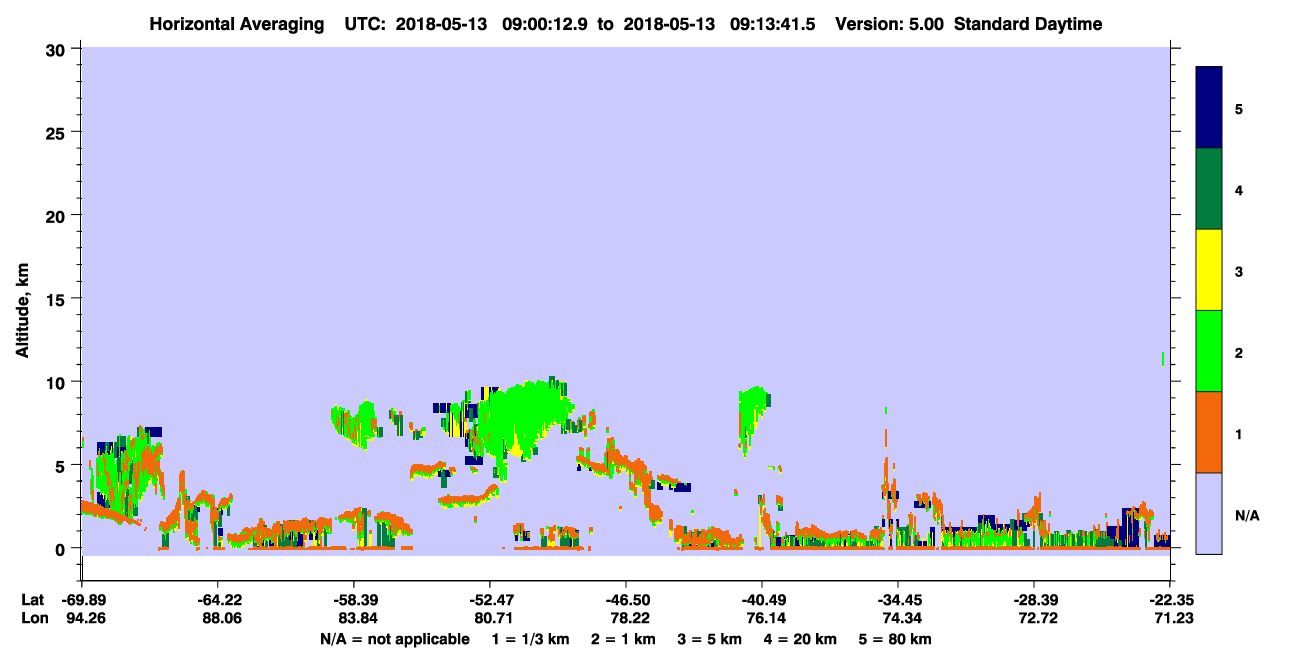Click the orange 1/3 km colorbar segment
This screenshot has width=1300, height=667.
coord(1209,432)
